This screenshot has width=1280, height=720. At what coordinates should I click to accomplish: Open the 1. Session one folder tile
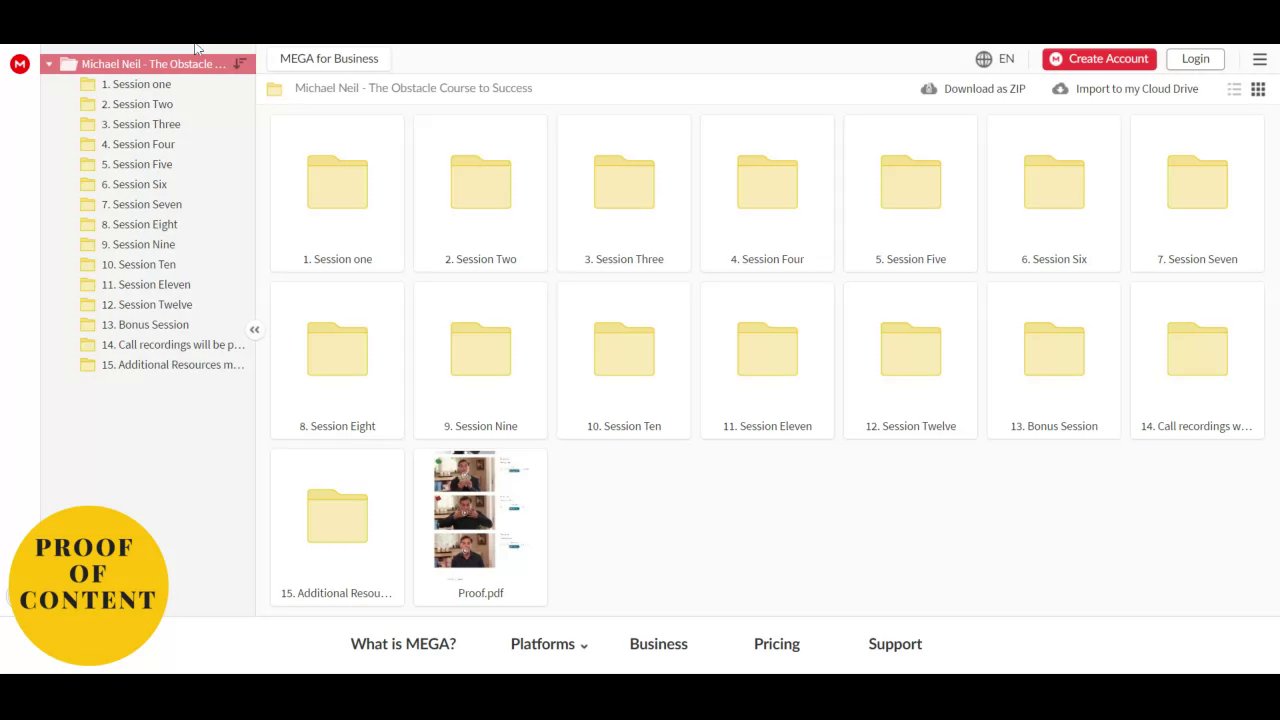coord(337,193)
